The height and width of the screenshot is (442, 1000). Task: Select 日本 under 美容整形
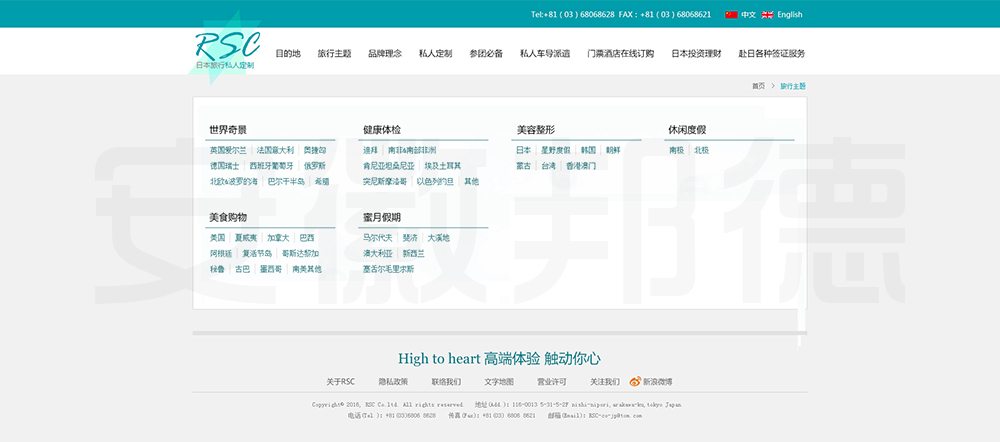click(x=523, y=150)
